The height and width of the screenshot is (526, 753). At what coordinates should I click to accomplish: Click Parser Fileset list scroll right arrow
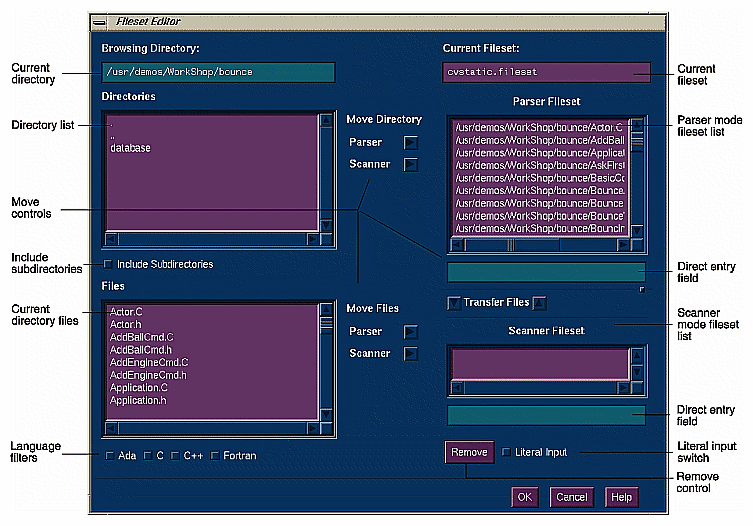click(623, 245)
